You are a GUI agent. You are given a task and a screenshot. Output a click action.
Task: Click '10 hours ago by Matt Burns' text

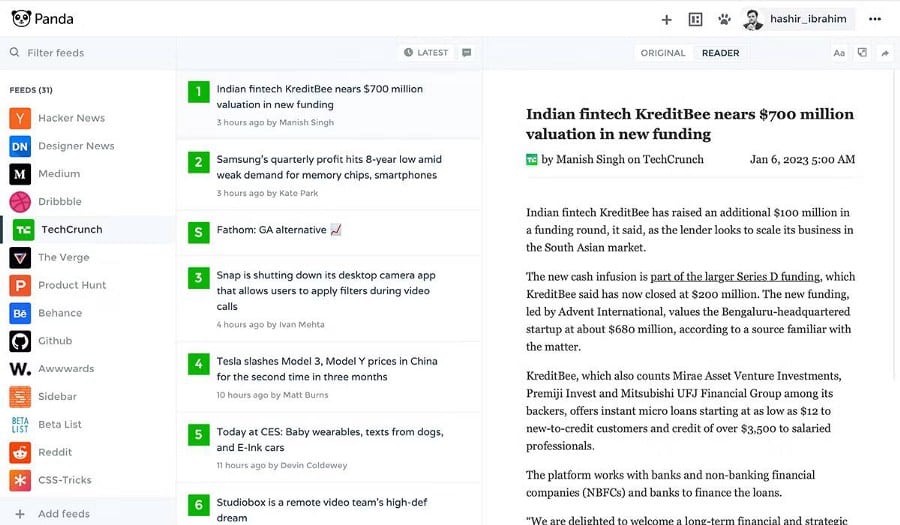[272, 395]
